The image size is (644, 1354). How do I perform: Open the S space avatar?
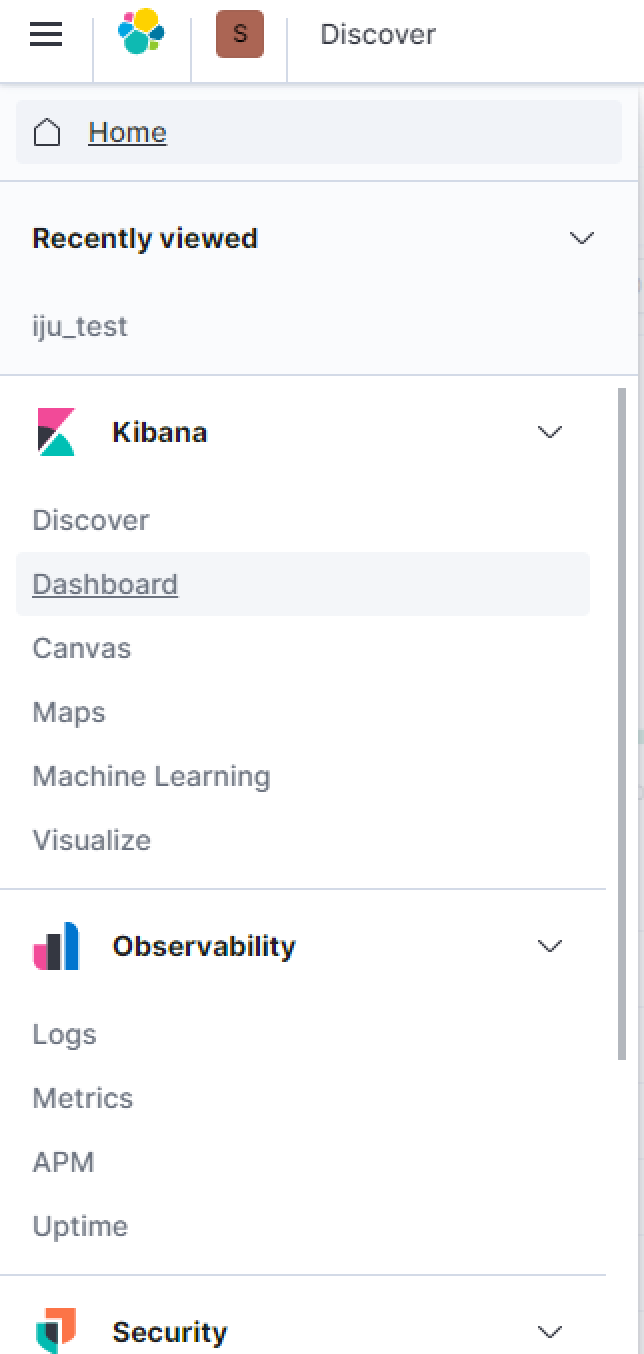point(240,34)
